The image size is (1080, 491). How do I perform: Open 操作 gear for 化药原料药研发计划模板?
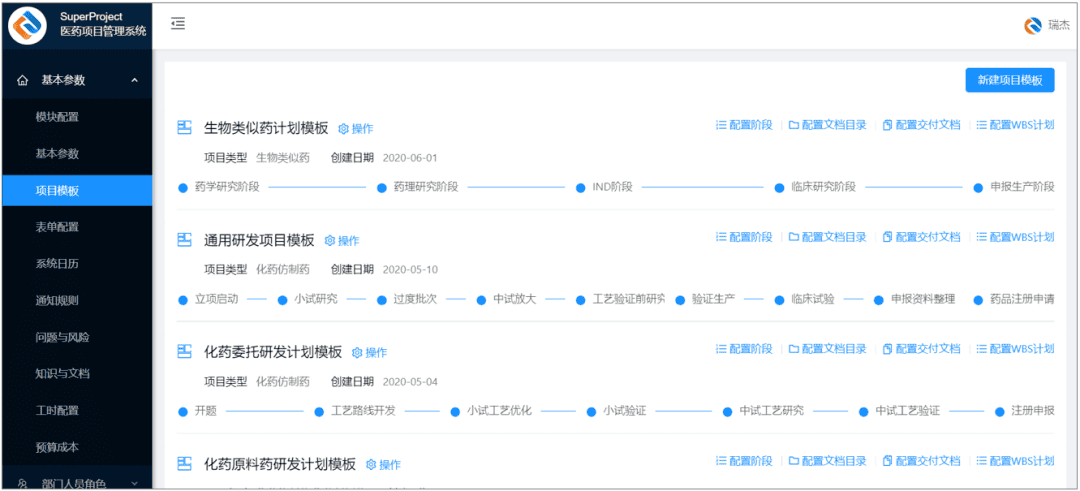(x=384, y=465)
